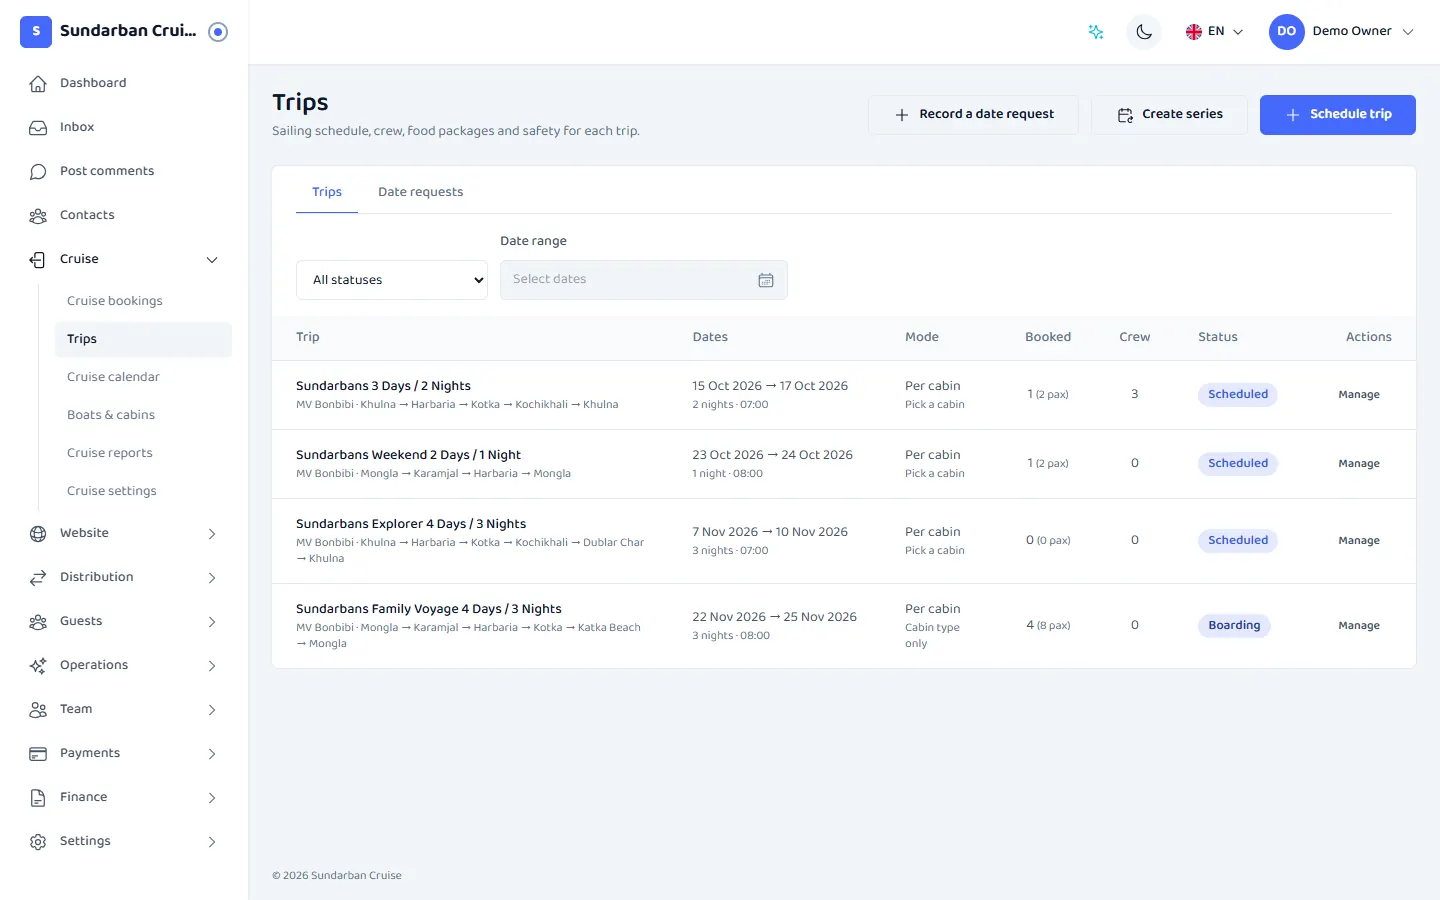Collapse the Cruise sidebar section chevron
The height and width of the screenshot is (900, 1440).
[212, 260]
